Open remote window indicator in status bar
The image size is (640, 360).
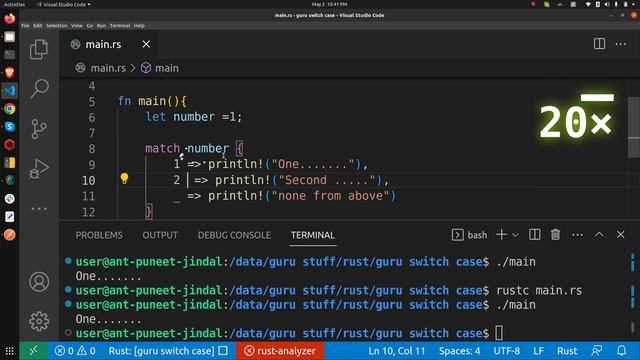(33, 351)
